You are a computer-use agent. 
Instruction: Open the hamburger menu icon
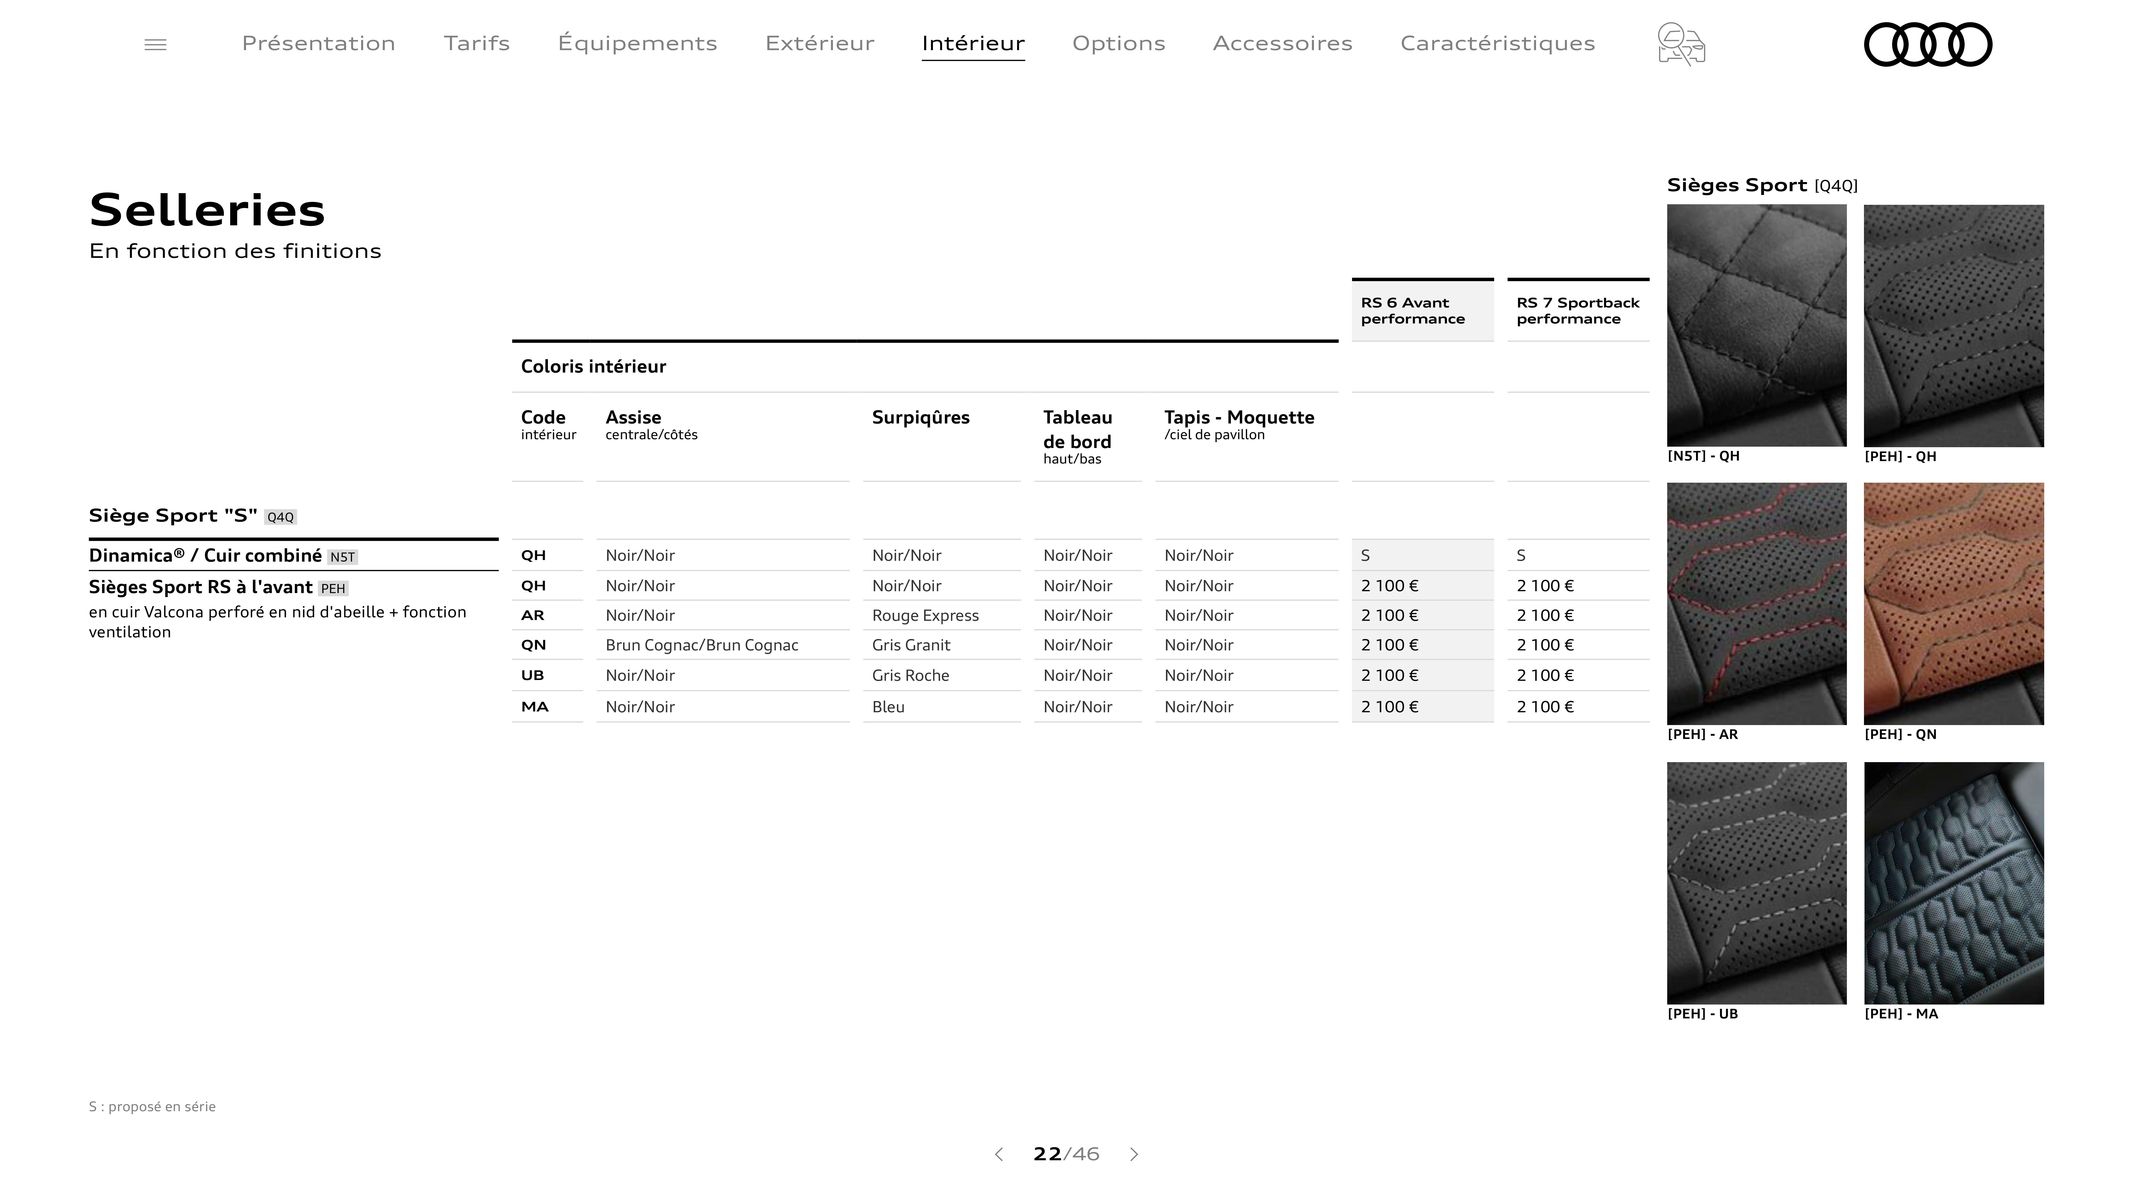[155, 44]
